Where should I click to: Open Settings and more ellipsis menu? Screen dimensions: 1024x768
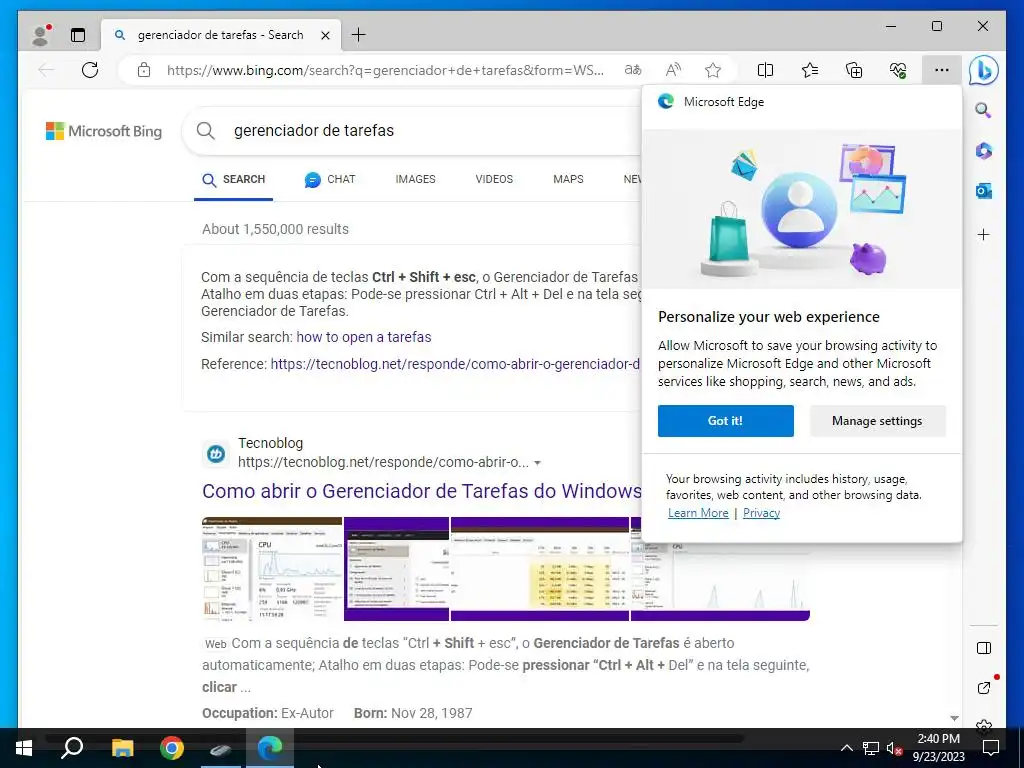[x=942, y=70]
